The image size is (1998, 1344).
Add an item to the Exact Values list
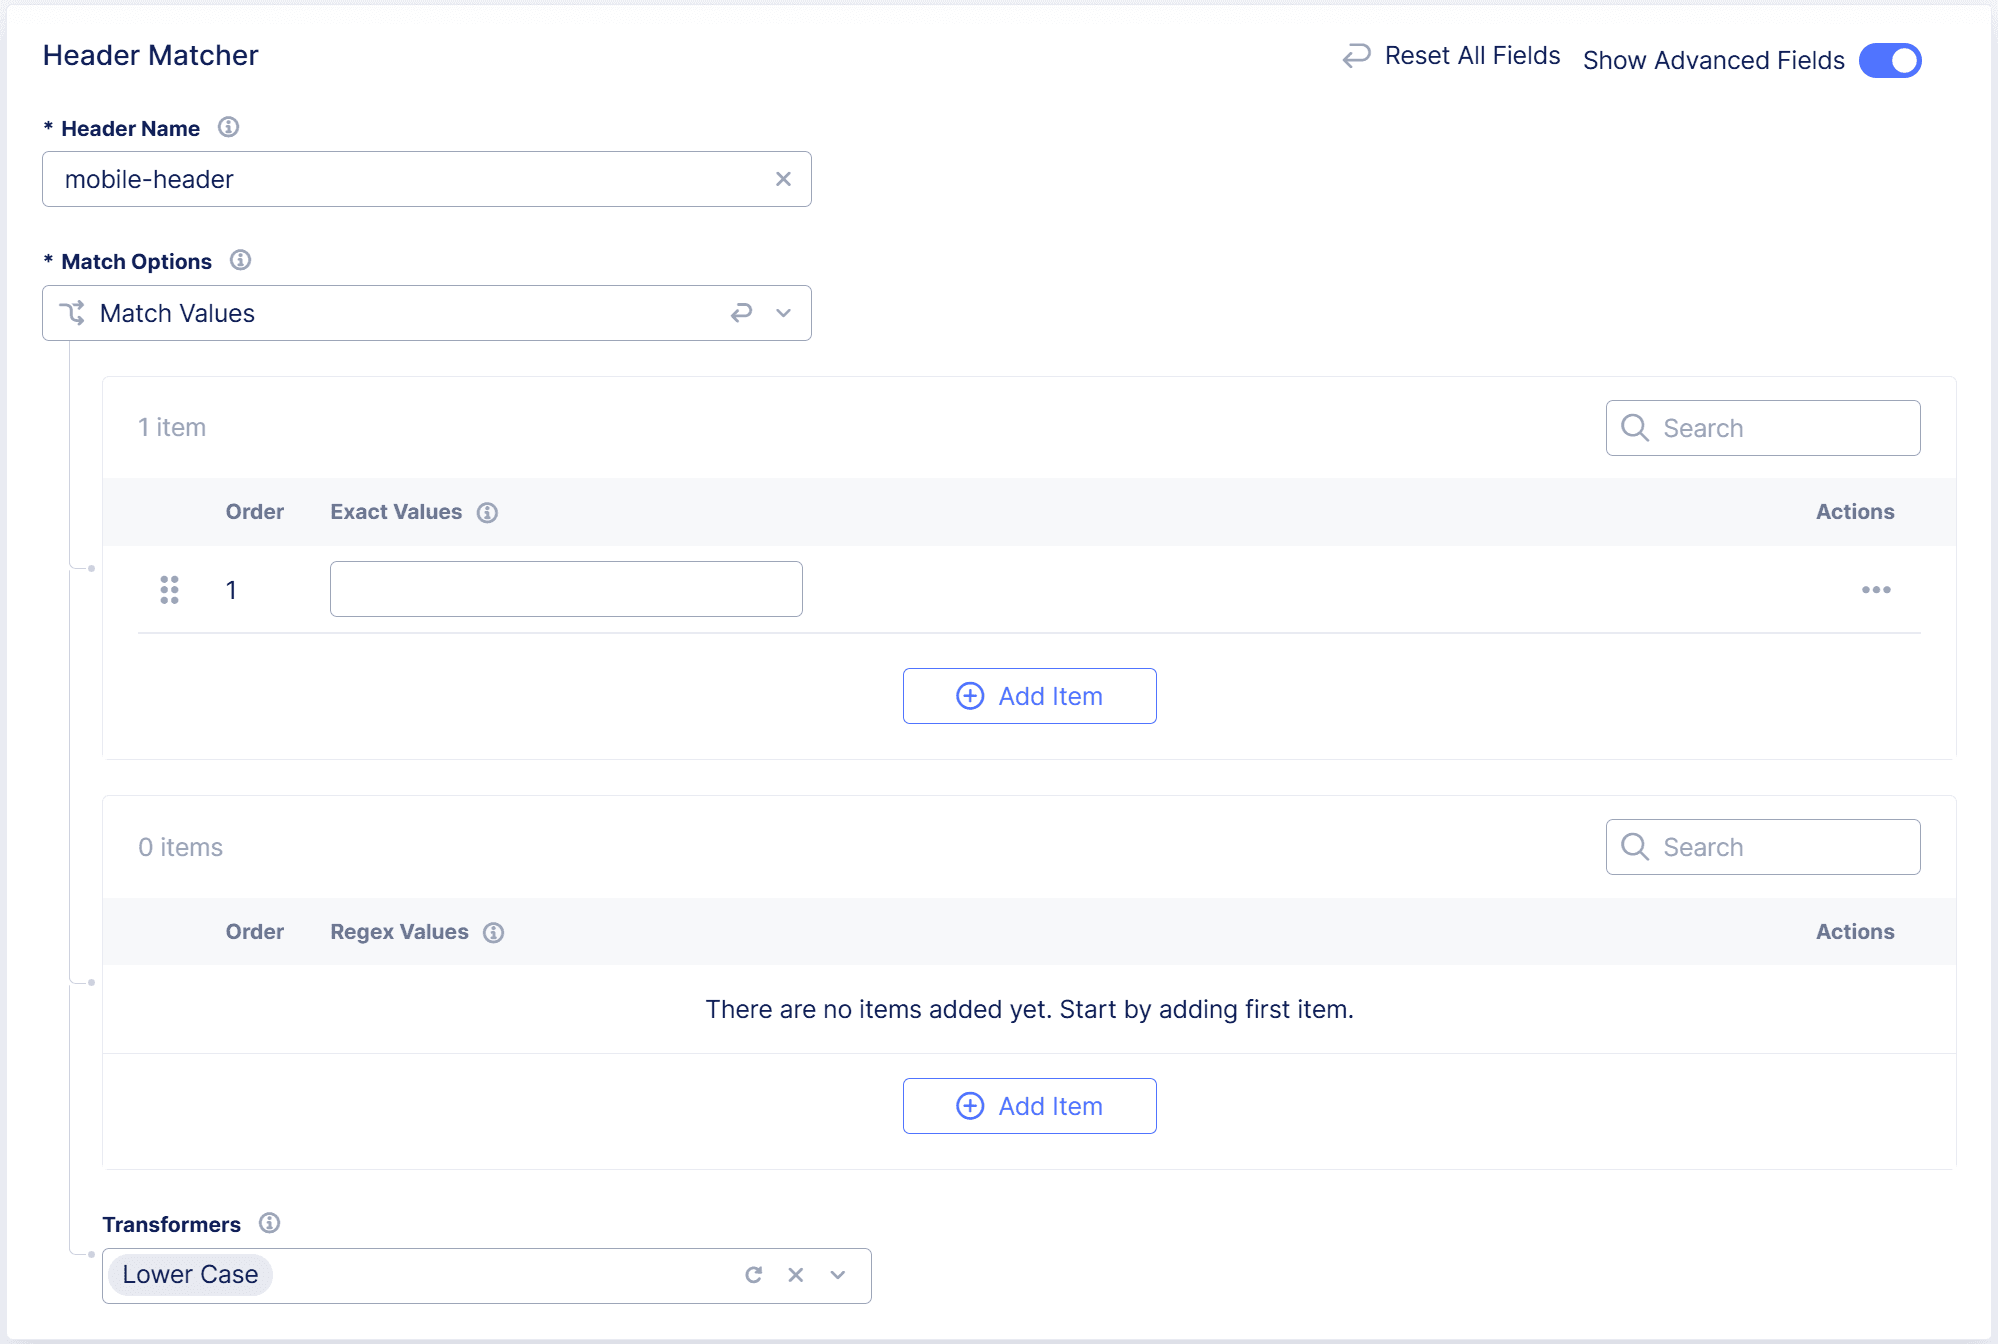1029,695
